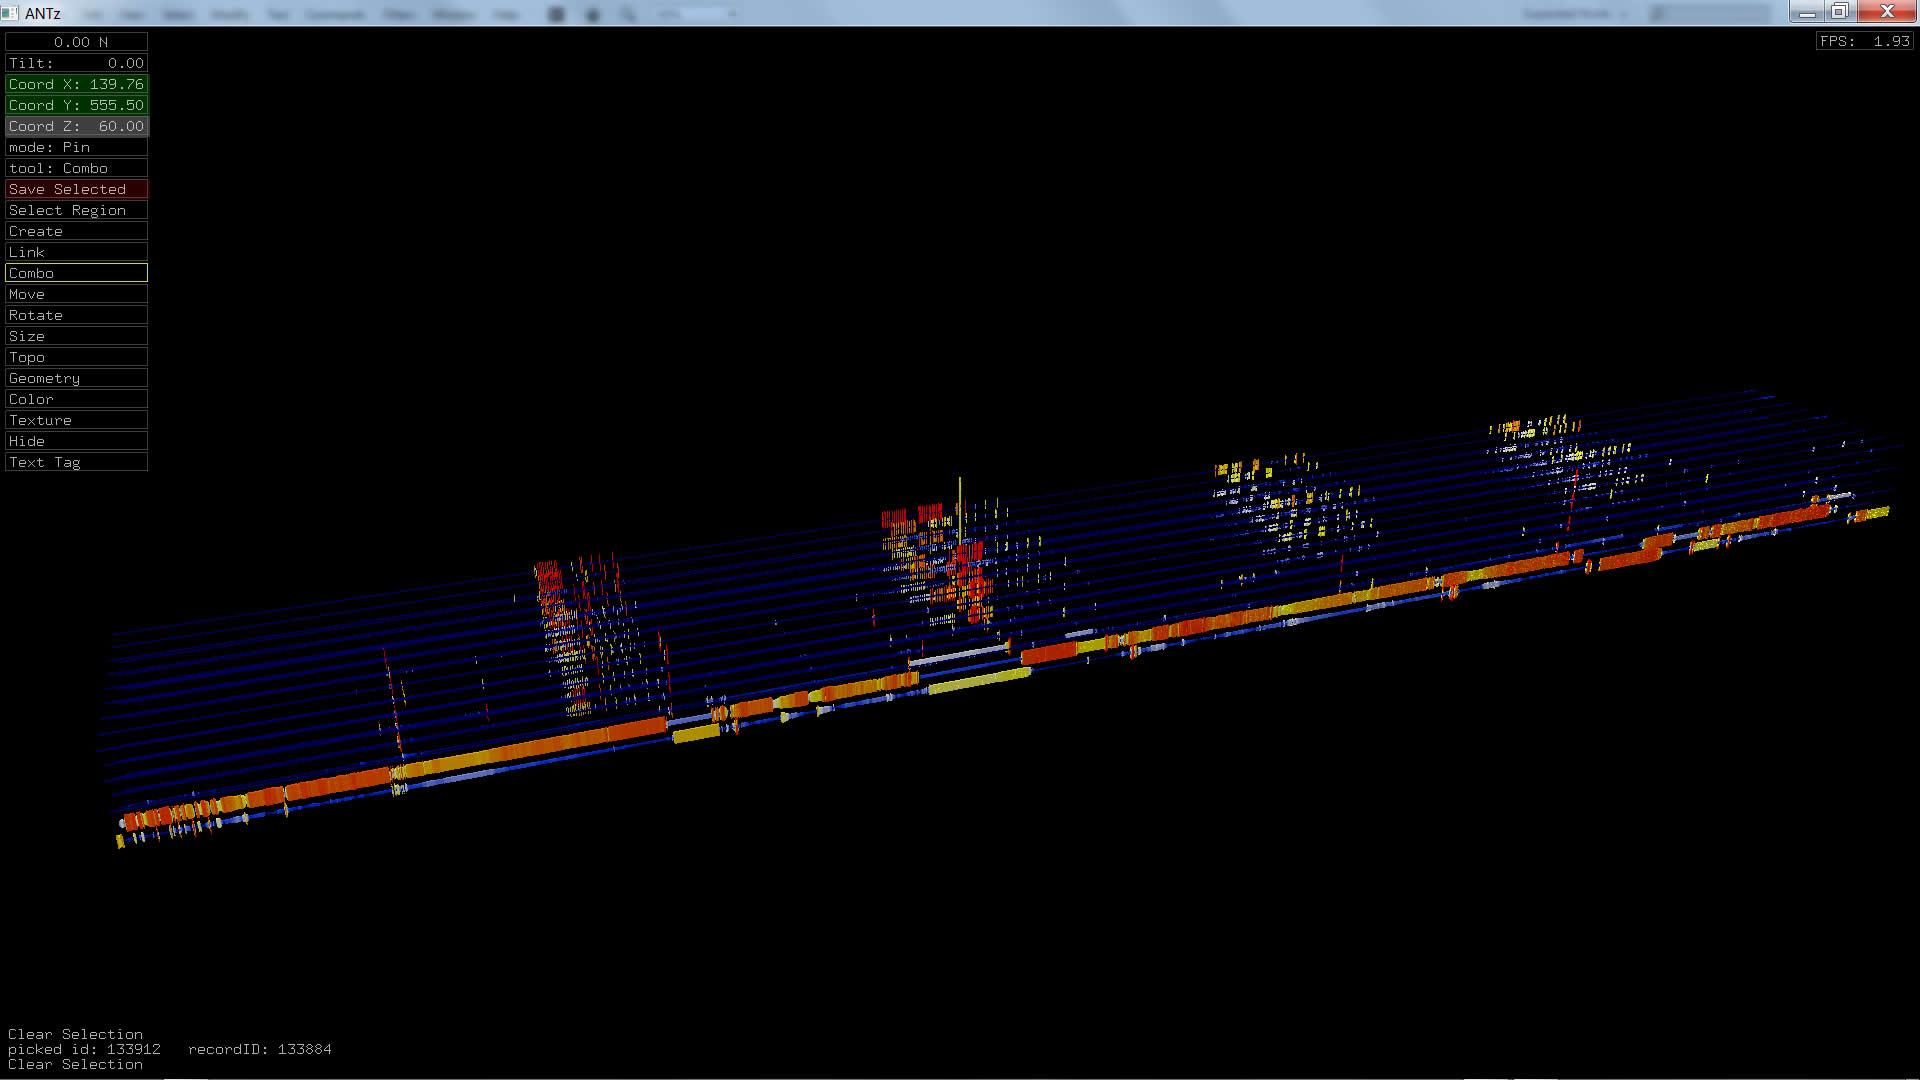Click the red Save Selected button
This screenshot has height=1080, width=1920.
tap(76, 189)
